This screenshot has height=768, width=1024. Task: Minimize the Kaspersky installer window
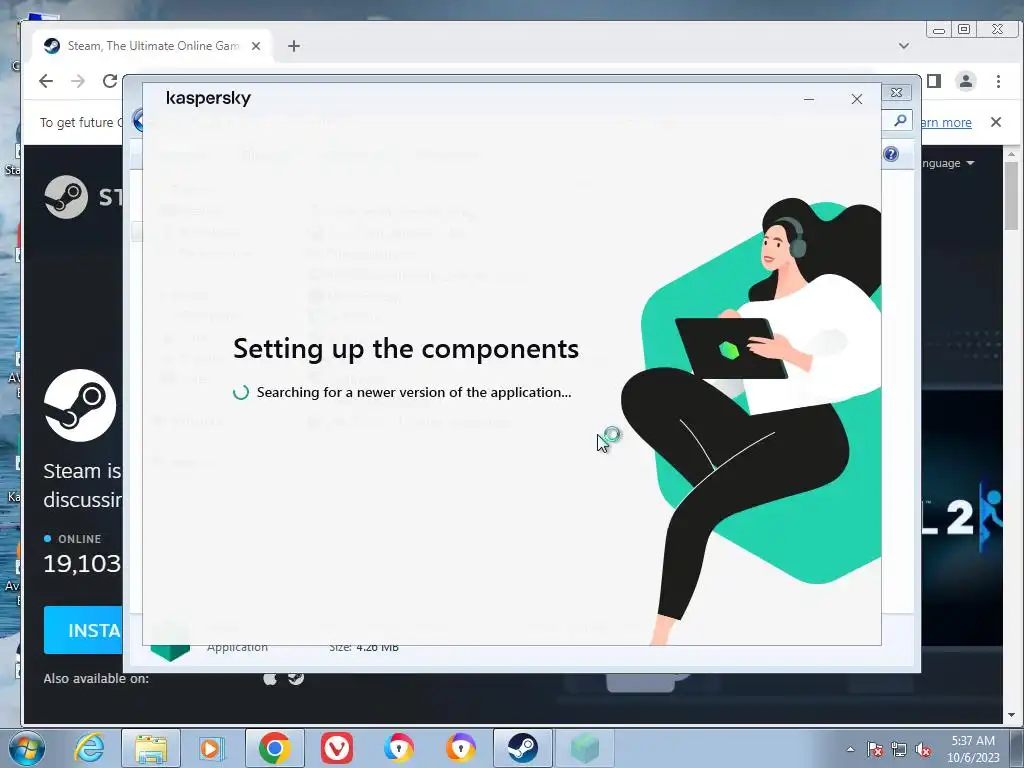(x=808, y=99)
